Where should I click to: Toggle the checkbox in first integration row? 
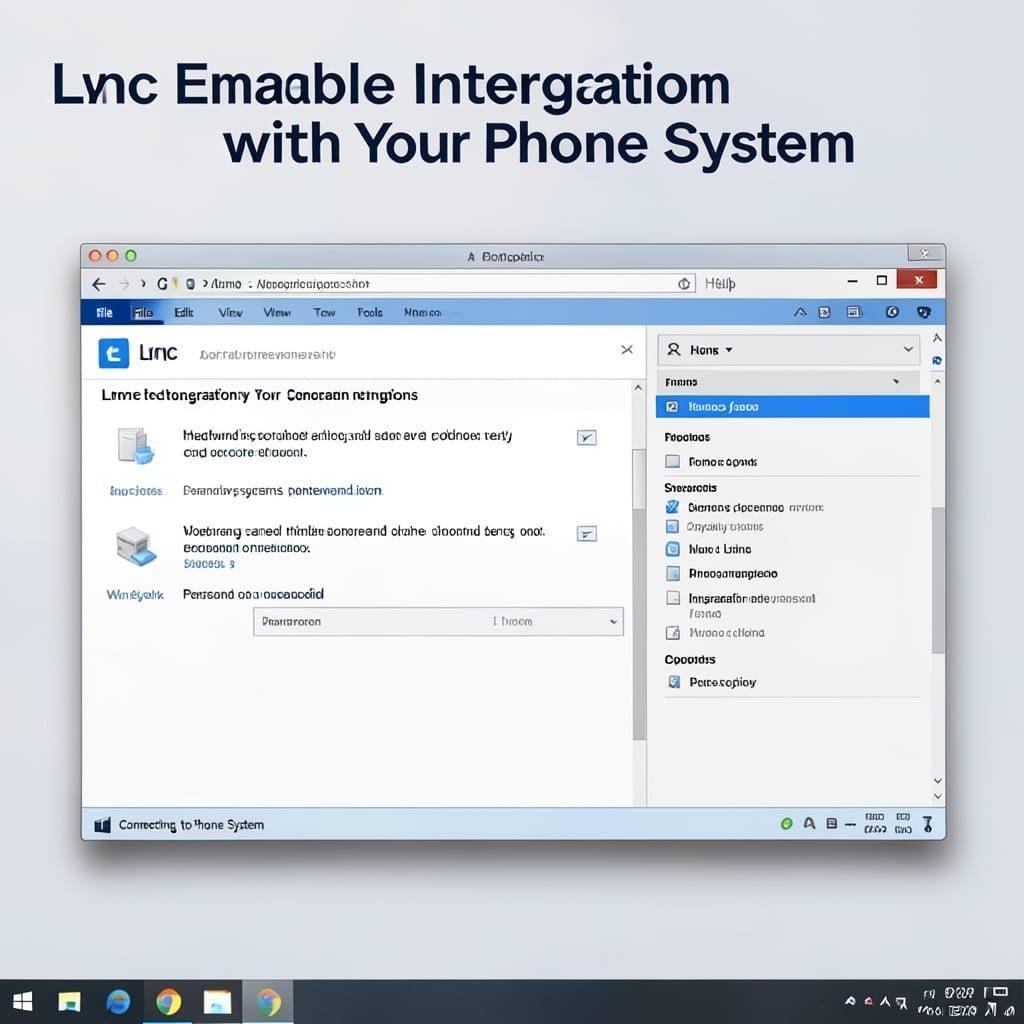(586, 438)
